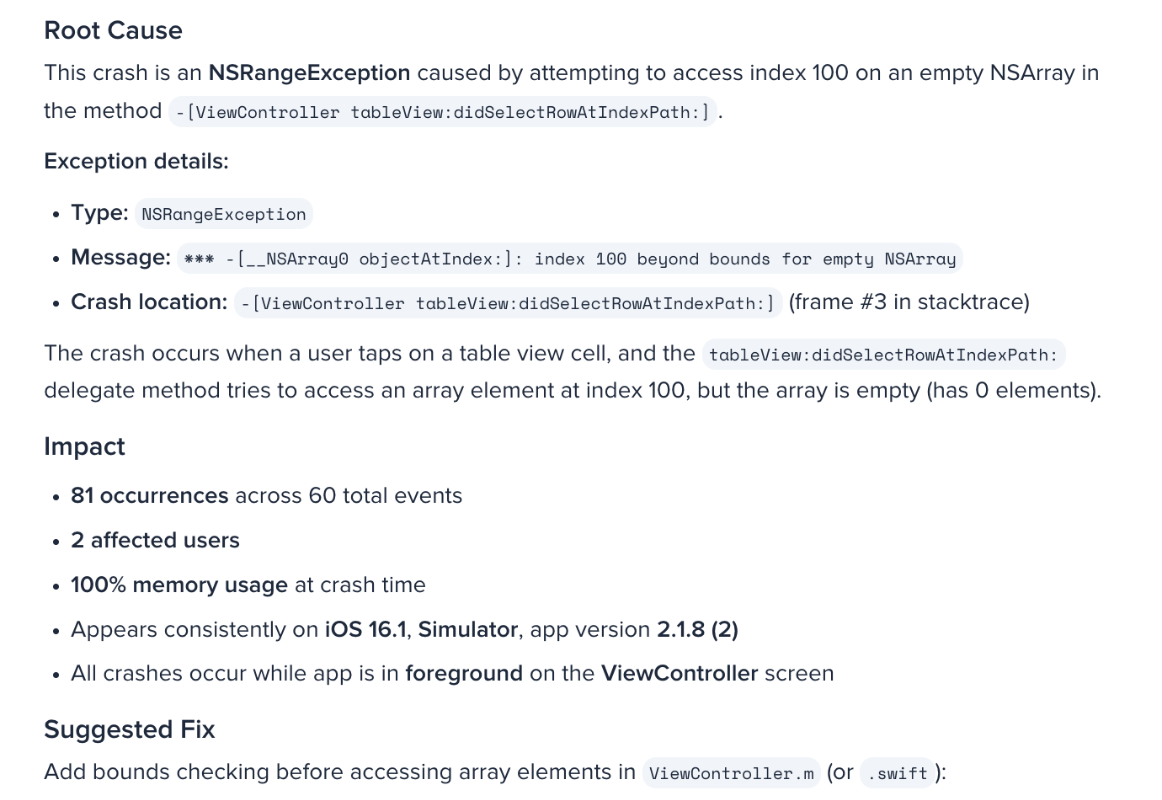
Task: Click the "(frame #3 in stacktrace)" text
Action: click(x=909, y=302)
